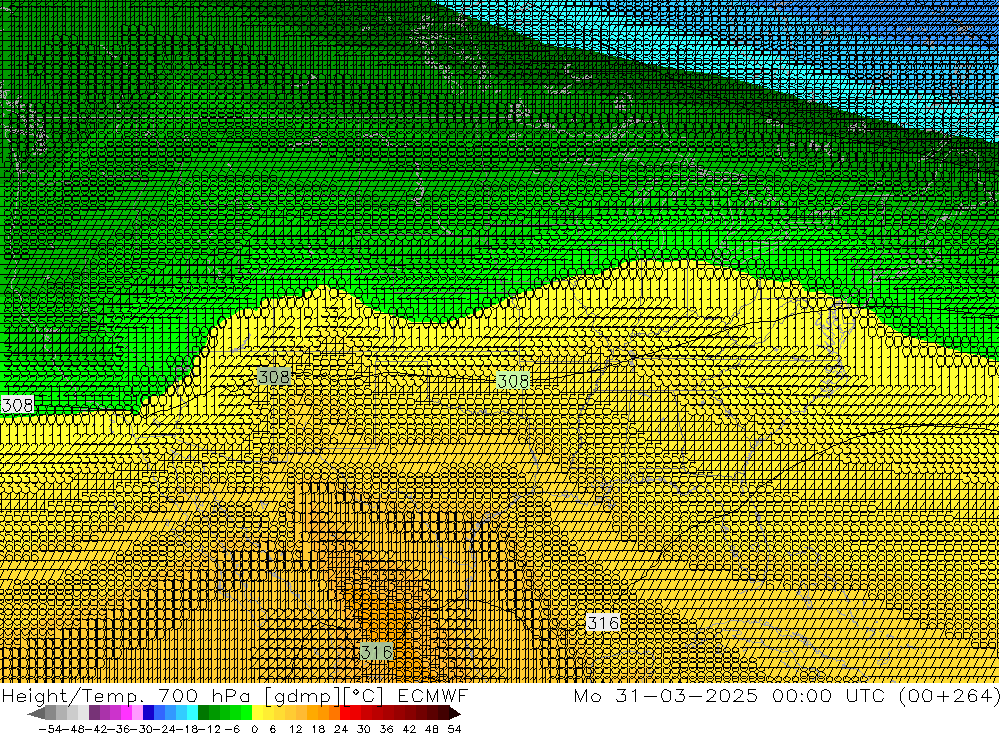Click the '-30' value on the legend scale
The image size is (1000, 733).
[143, 729]
